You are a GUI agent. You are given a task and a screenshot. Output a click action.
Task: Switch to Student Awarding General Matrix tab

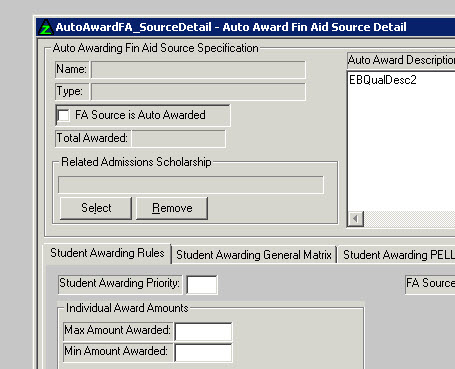[x=254, y=255]
